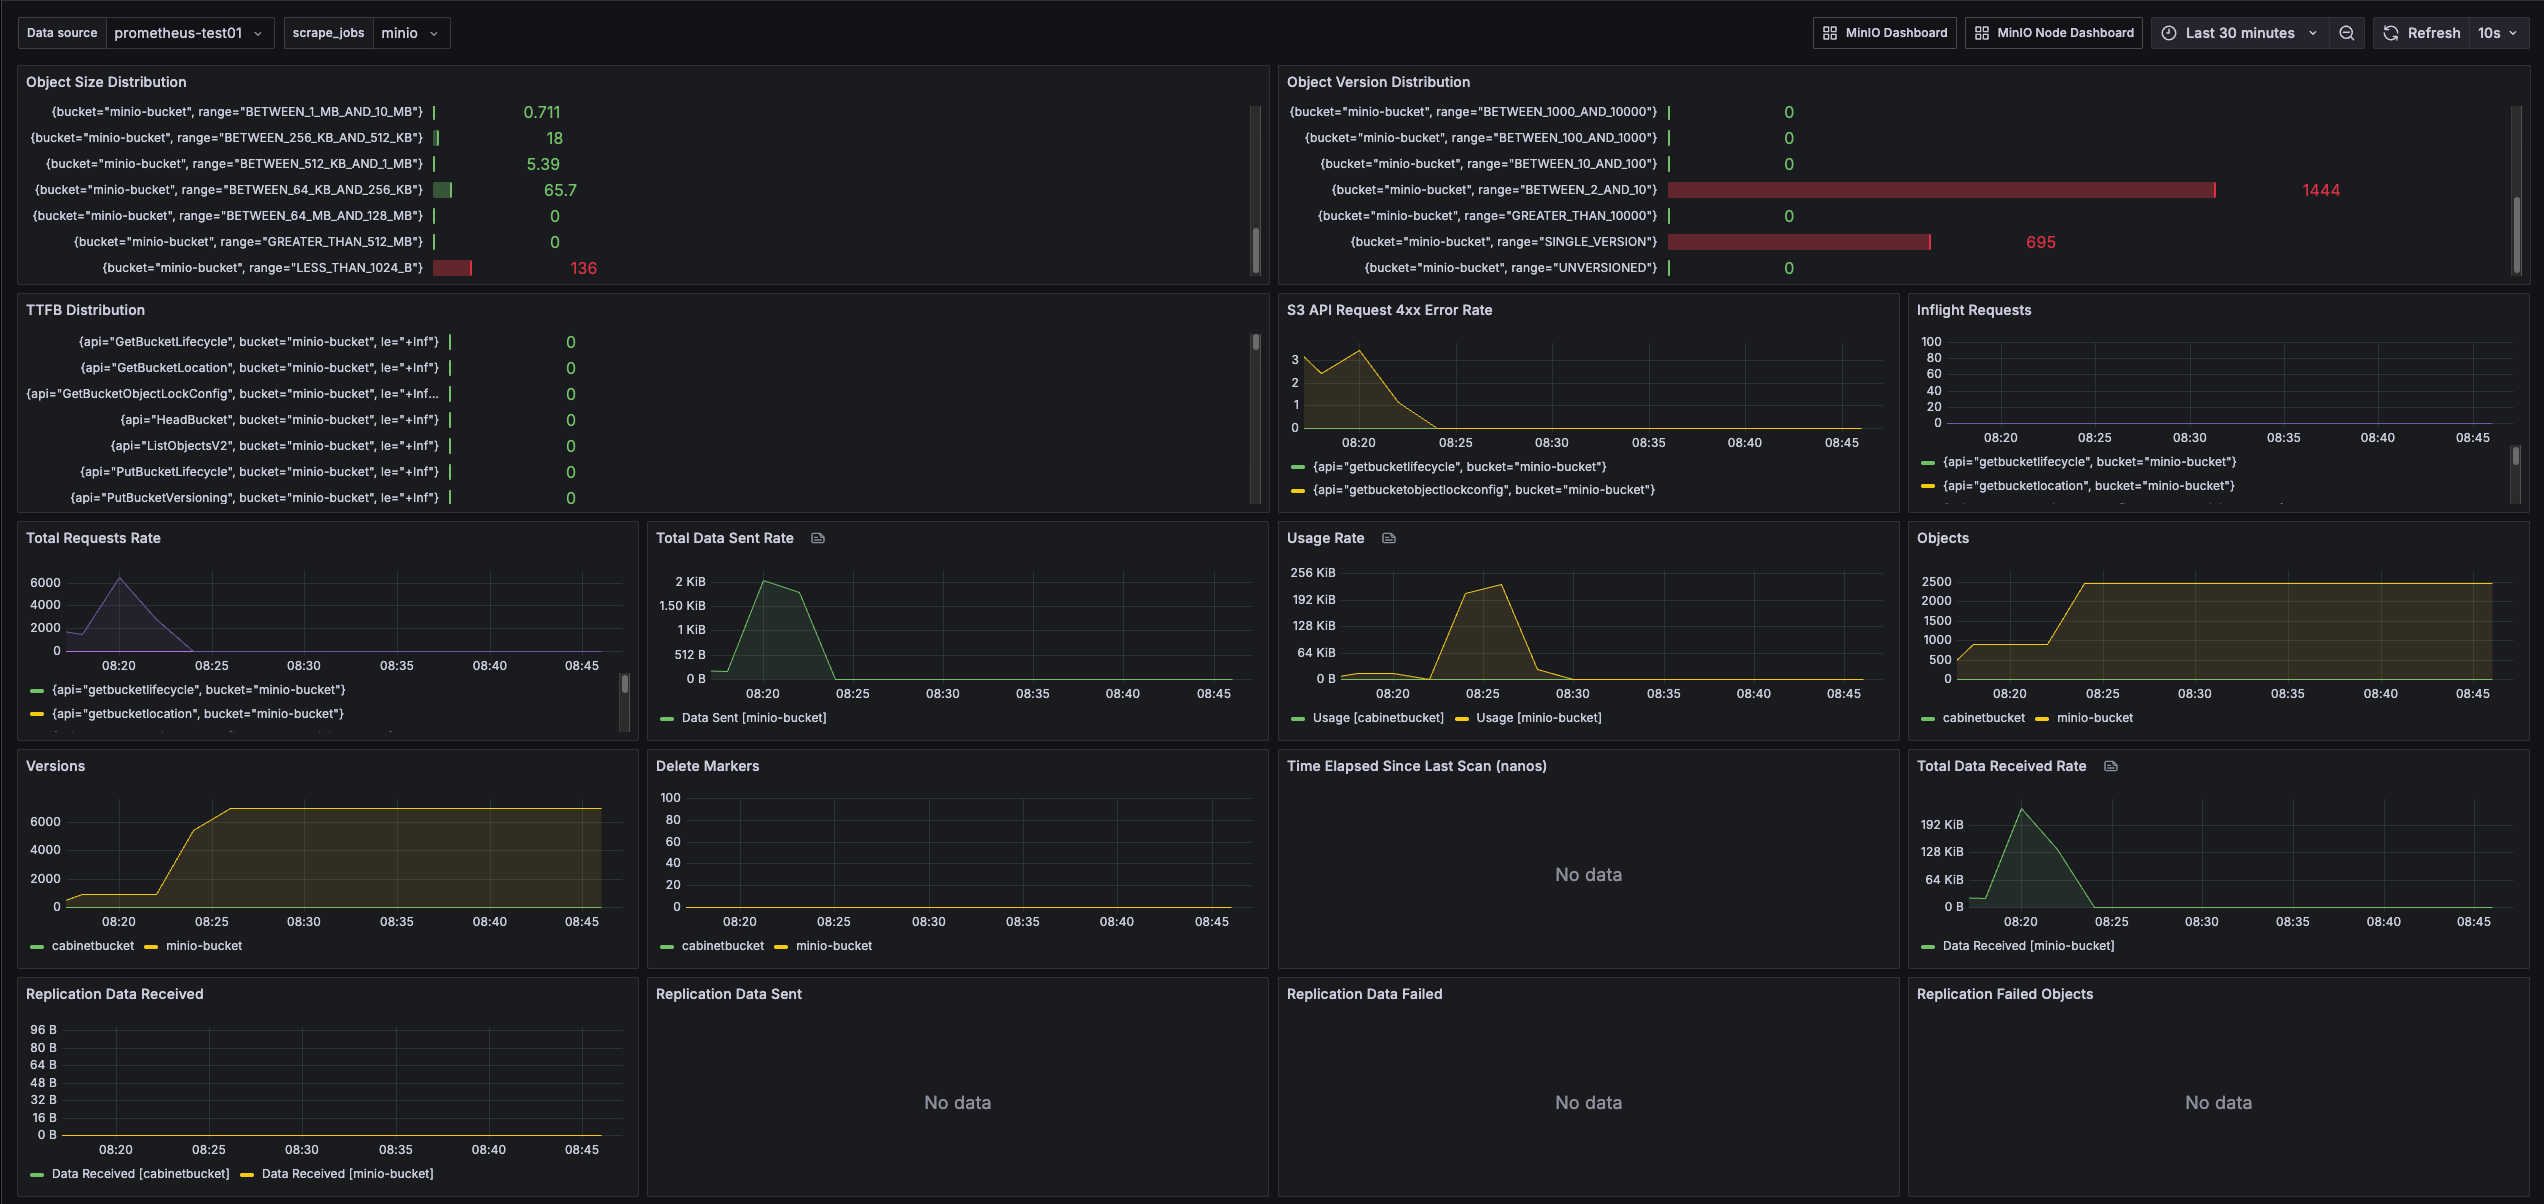Toggle cabinetbucket series in Objects legend
Viewport: 2544px width, 1204px height.
point(1982,718)
